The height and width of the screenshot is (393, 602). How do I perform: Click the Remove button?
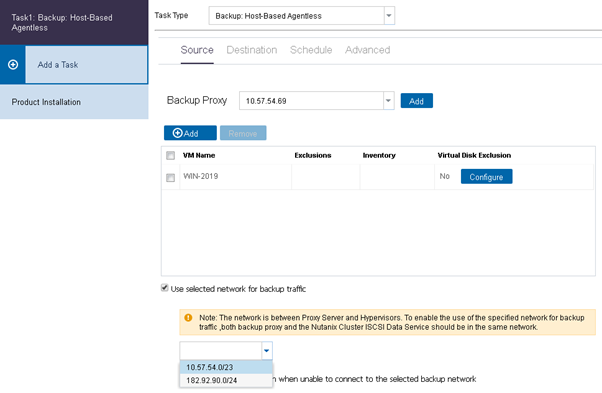point(243,133)
